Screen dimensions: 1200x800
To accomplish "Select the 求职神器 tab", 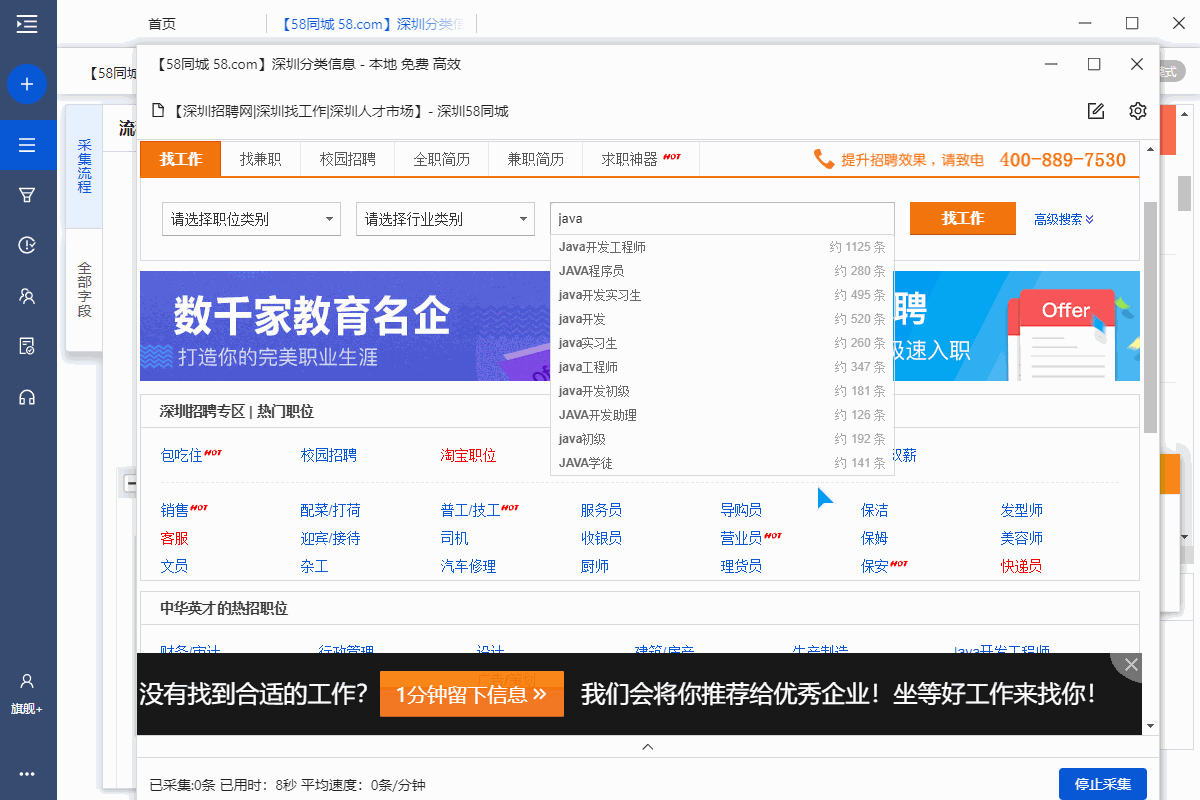I will [x=640, y=159].
